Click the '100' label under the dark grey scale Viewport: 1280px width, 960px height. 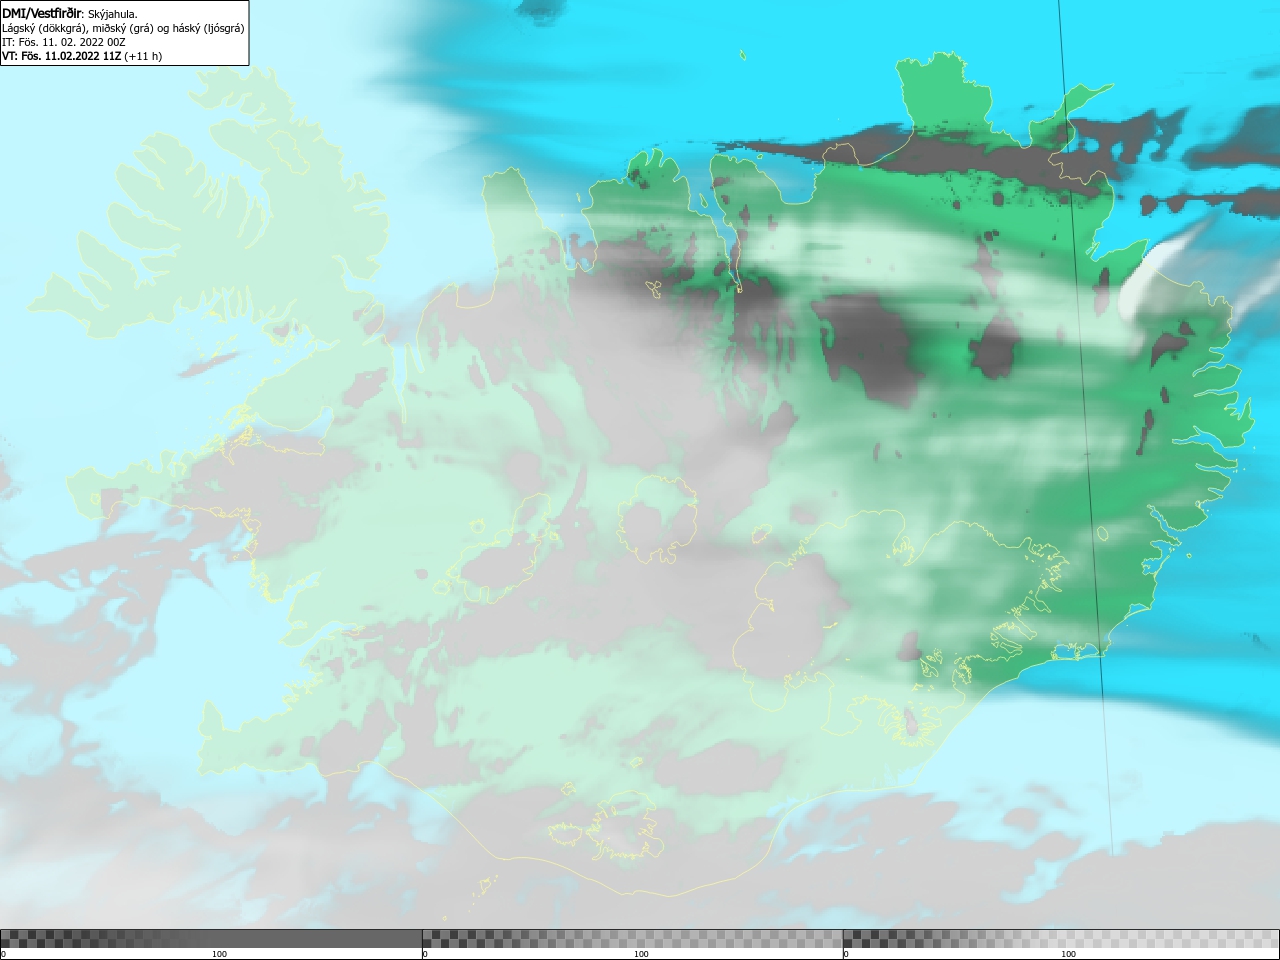coord(219,954)
